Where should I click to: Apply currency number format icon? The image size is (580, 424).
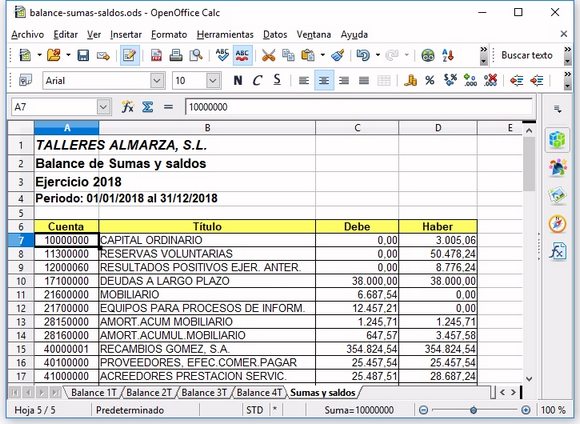(x=410, y=80)
